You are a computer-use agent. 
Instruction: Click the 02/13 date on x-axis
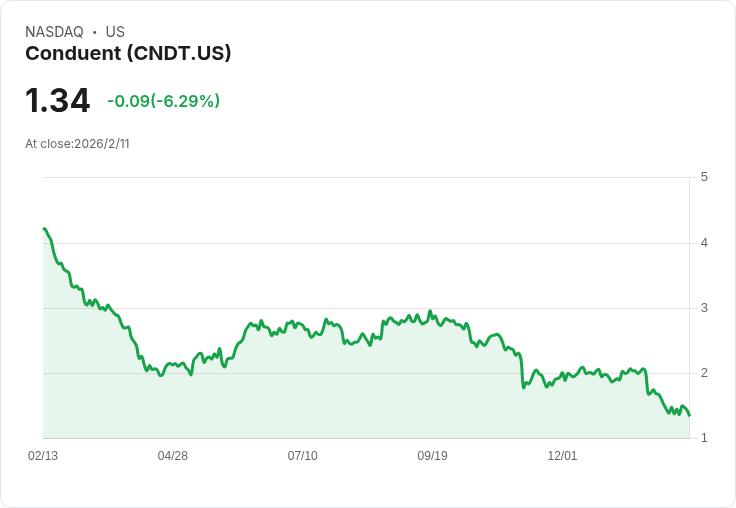tap(43, 456)
